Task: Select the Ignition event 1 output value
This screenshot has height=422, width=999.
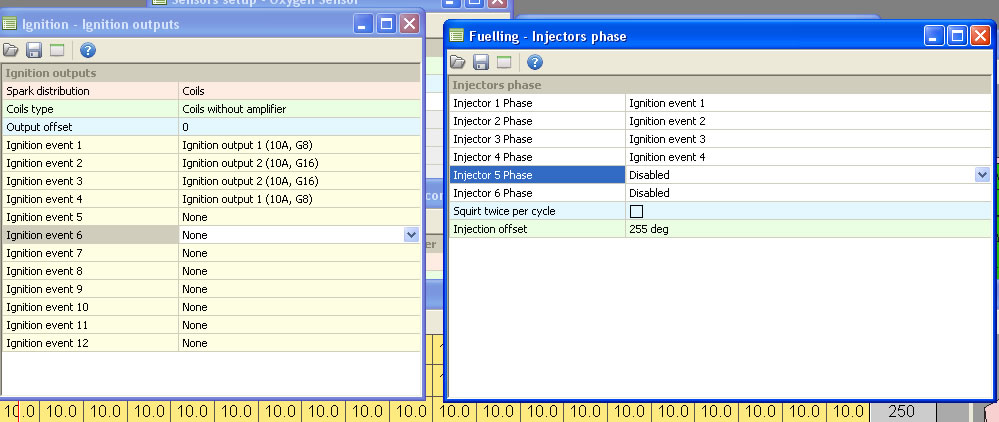Action: [x=298, y=145]
